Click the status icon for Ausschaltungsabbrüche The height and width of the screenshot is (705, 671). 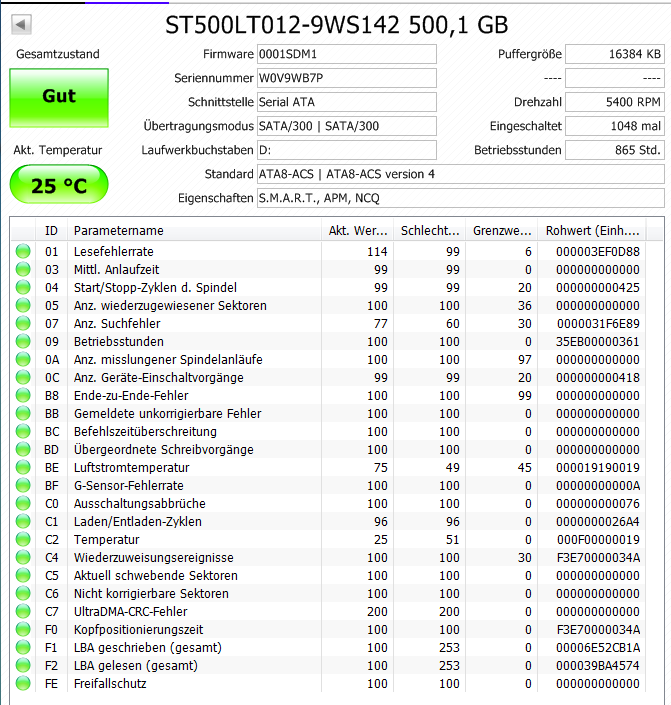23,503
